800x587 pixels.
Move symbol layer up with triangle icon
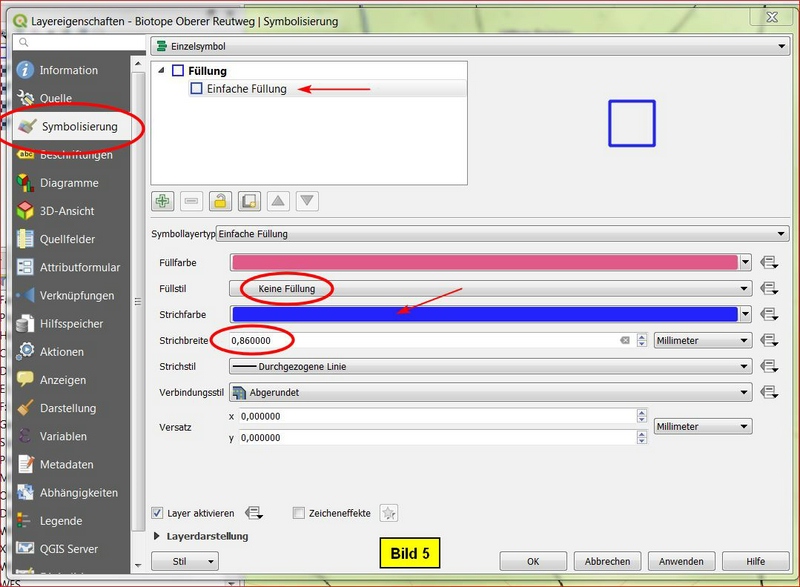[278, 201]
